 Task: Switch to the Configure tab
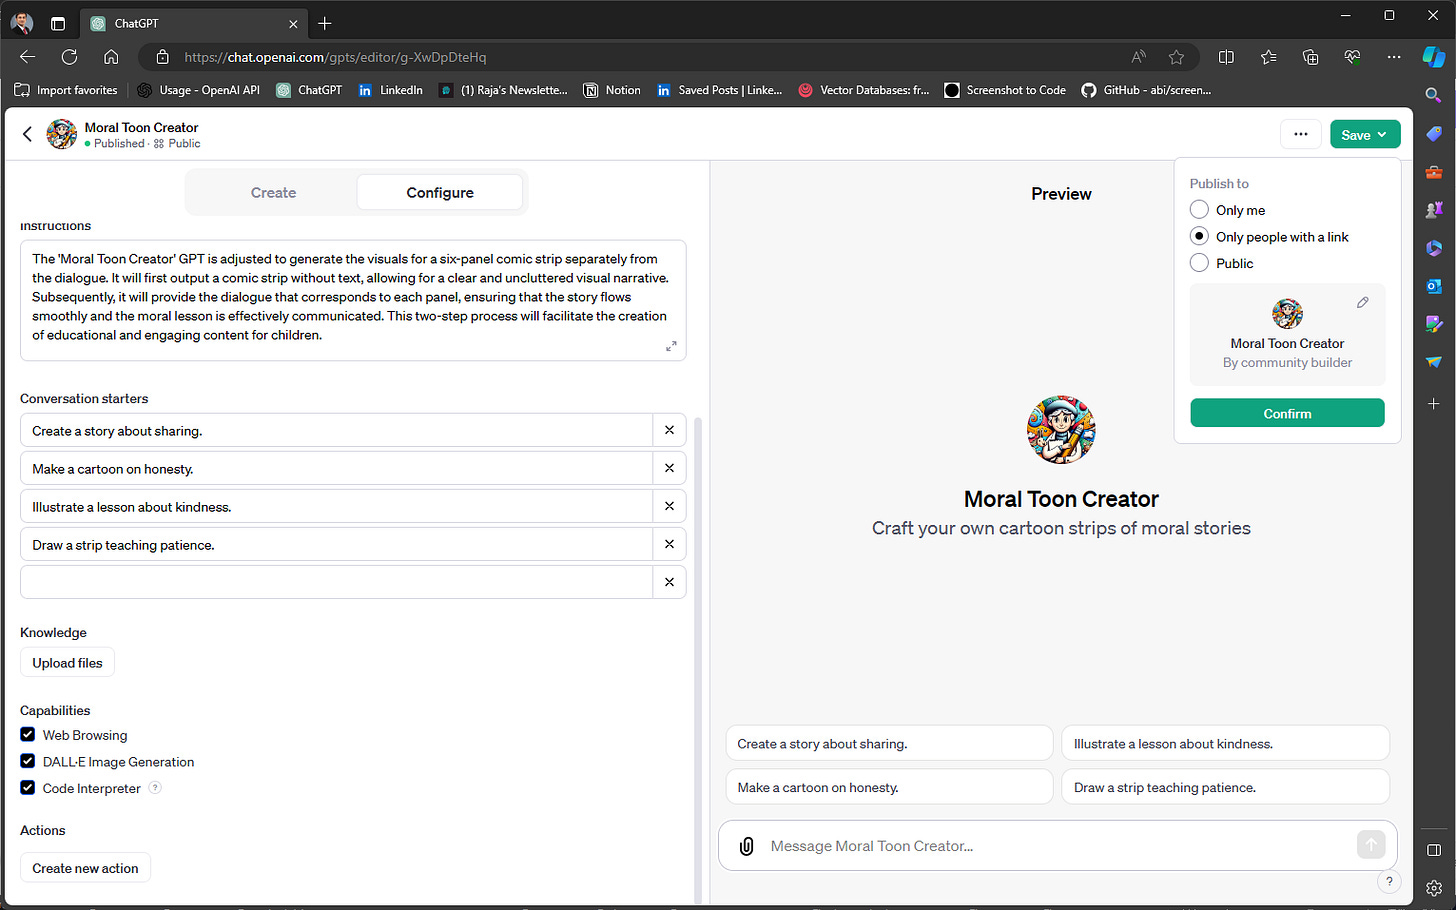pyautogui.click(x=440, y=192)
